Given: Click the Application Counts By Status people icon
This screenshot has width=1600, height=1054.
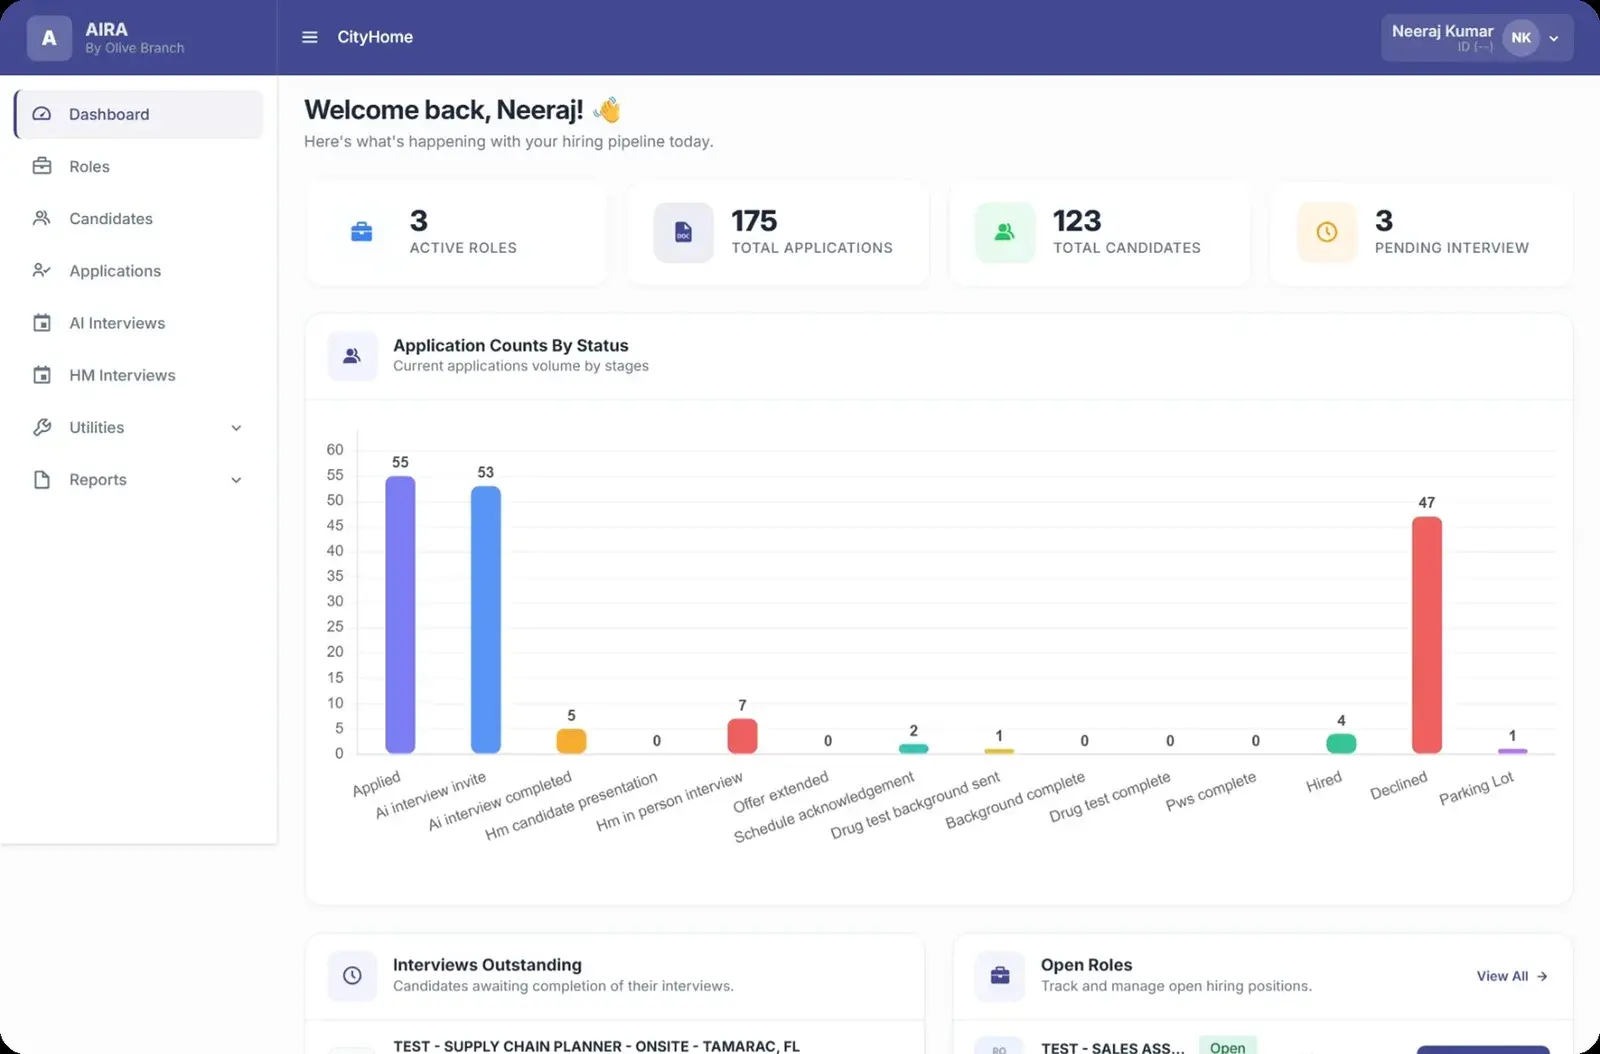Looking at the screenshot, I should pyautogui.click(x=352, y=356).
